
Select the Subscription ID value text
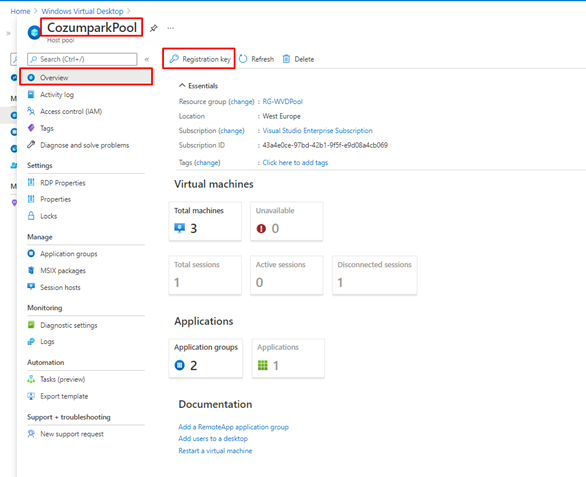(x=325, y=145)
